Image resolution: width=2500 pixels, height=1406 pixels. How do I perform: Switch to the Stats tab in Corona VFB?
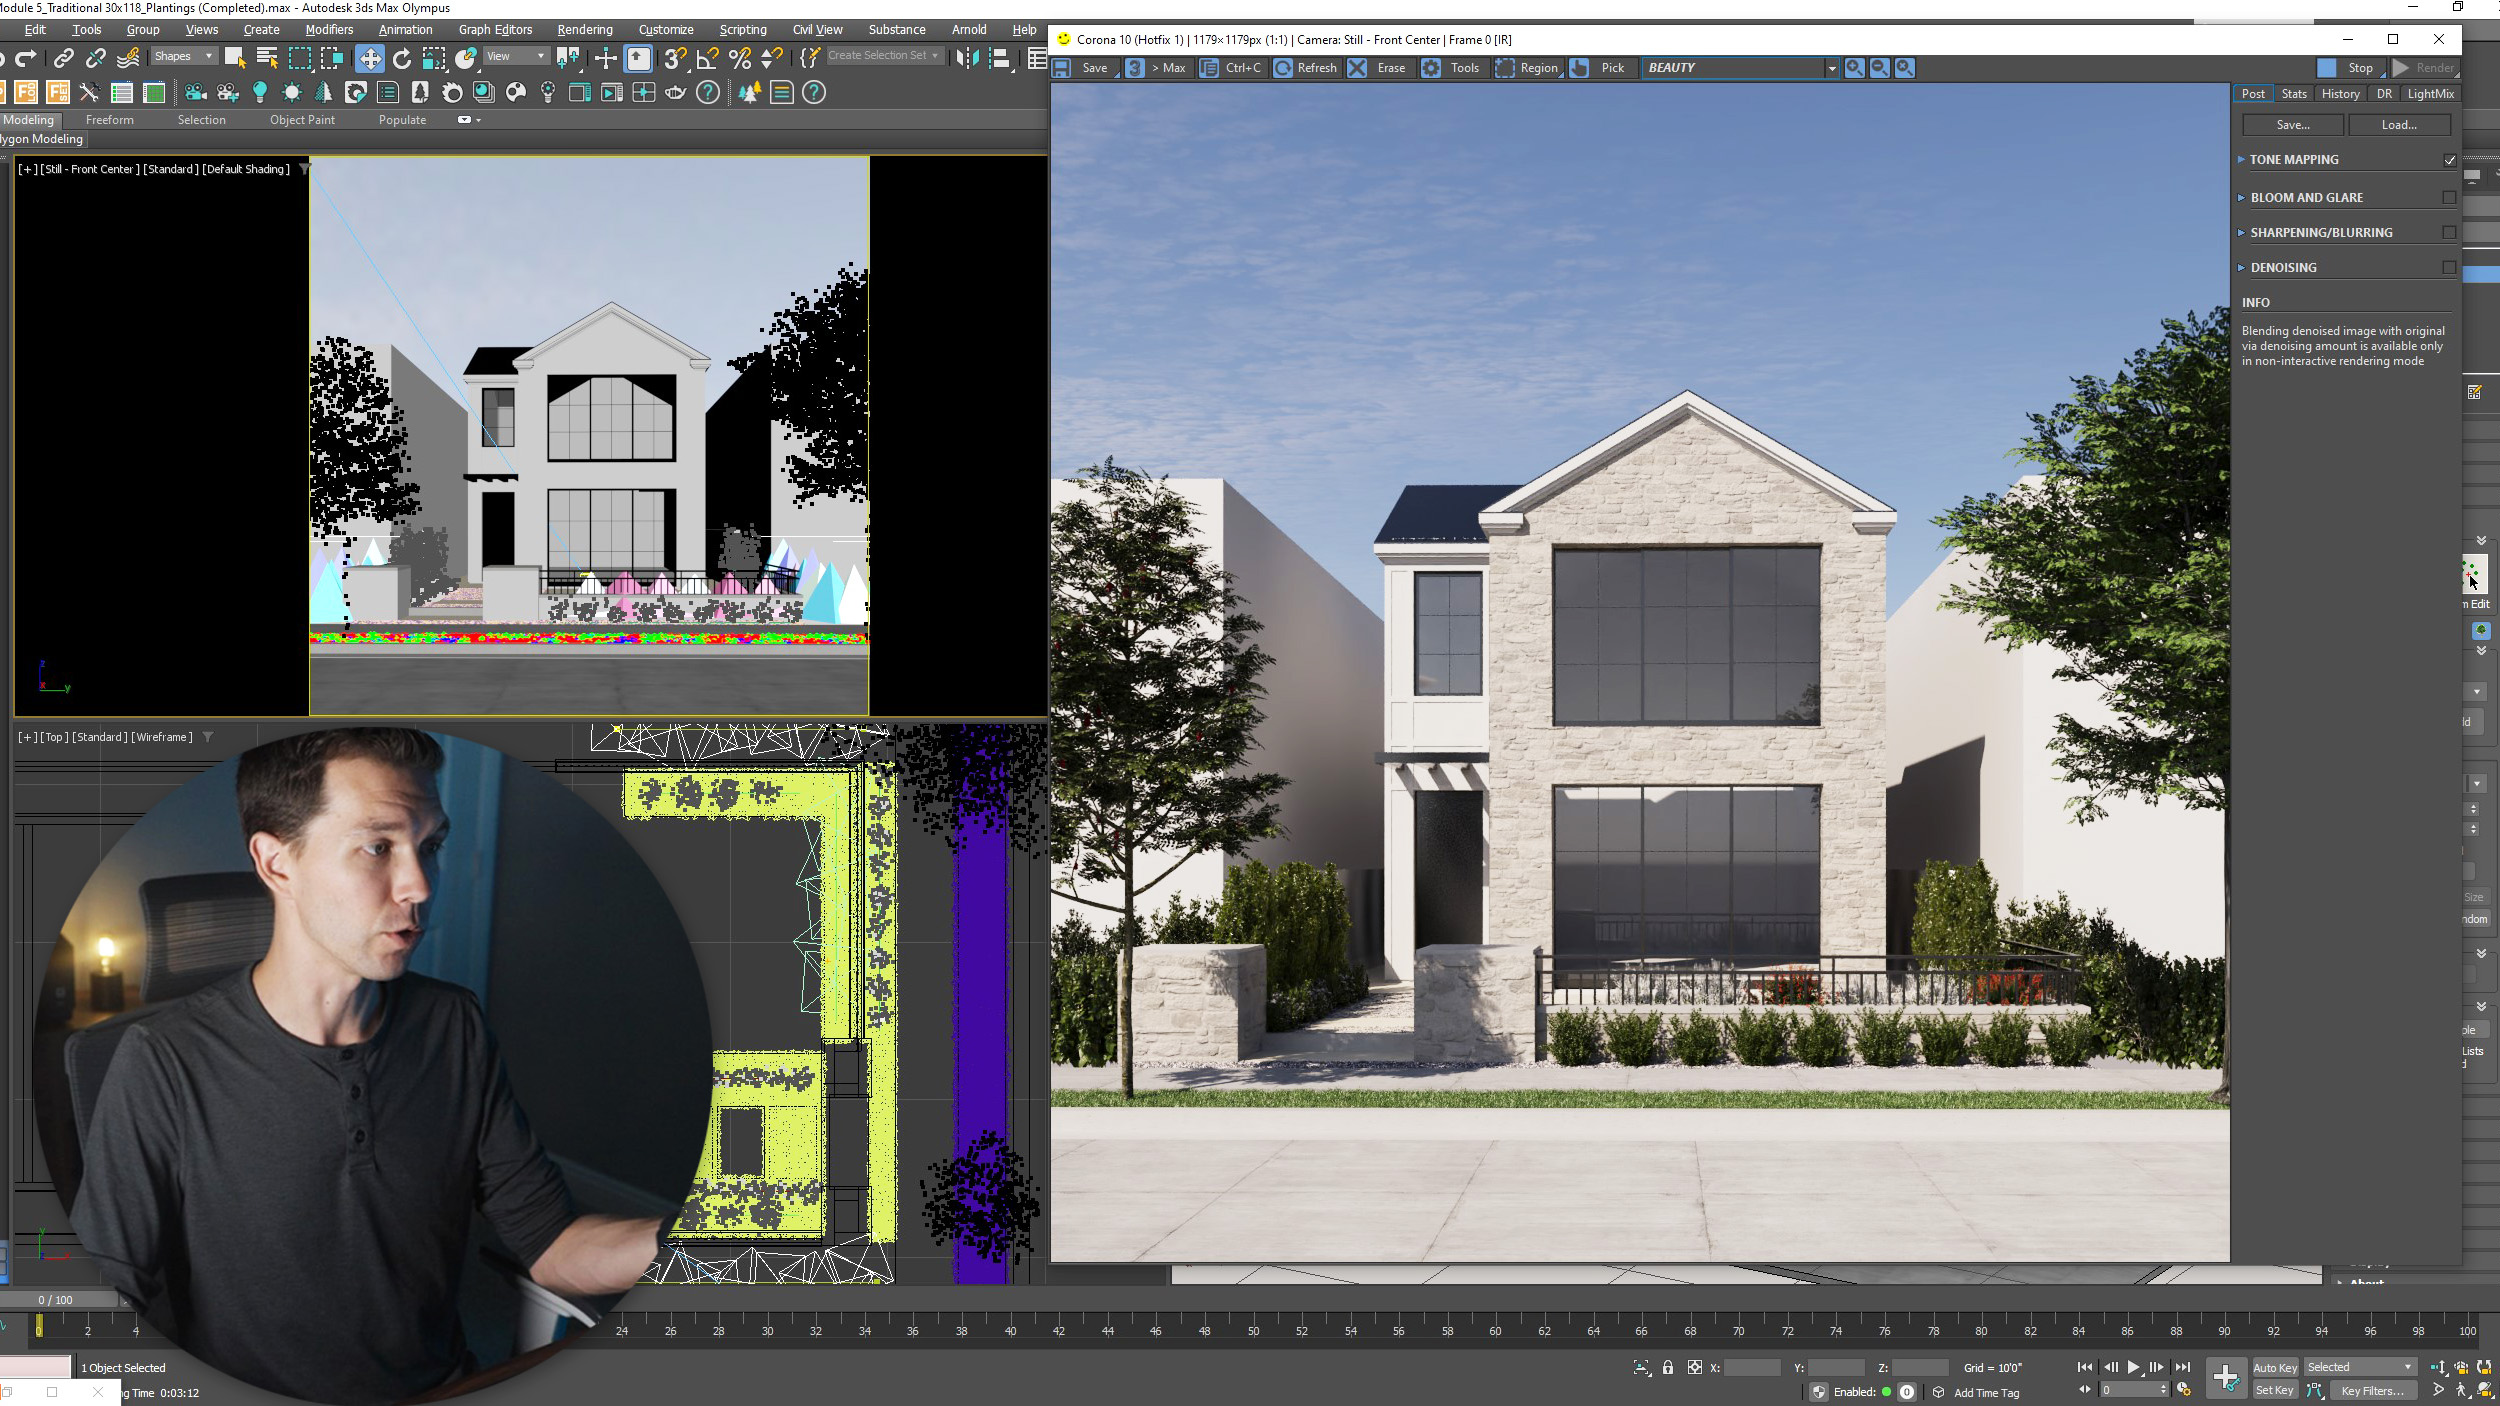pyautogui.click(x=2293, y=93)
